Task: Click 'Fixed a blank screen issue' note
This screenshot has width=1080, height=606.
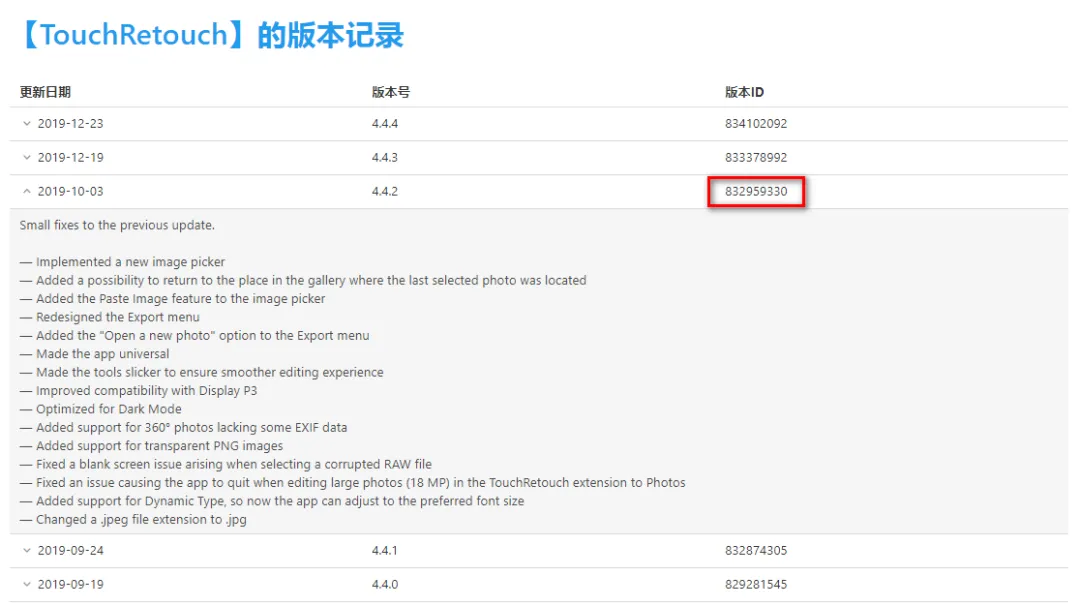Action: [226, 465]
